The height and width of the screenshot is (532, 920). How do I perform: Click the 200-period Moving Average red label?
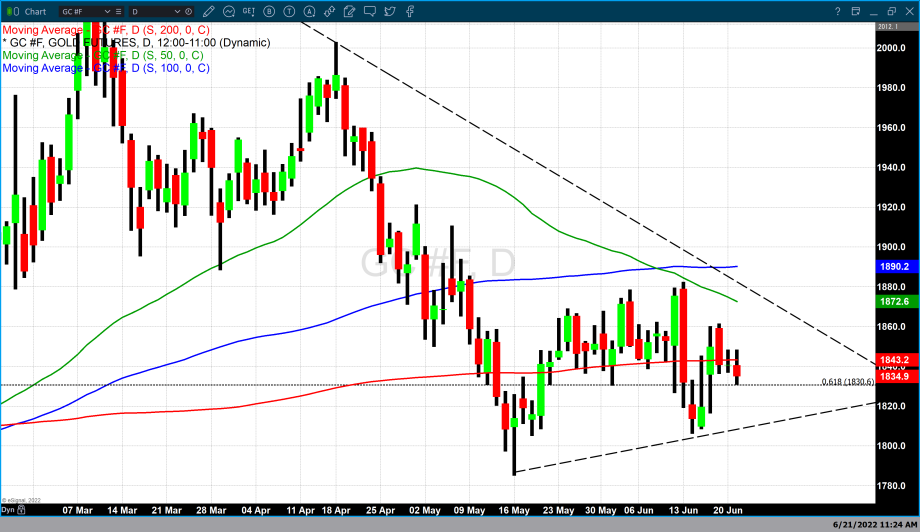coord(105,31)
